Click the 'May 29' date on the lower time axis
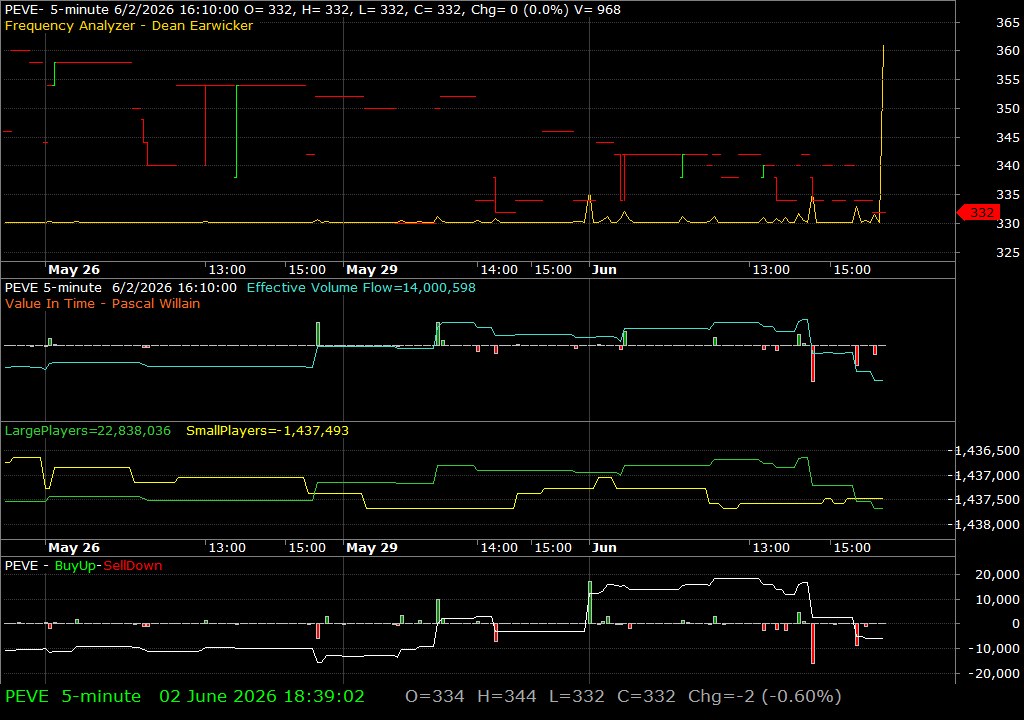This screenshot has height=720, width=1024. click(372, 548)
